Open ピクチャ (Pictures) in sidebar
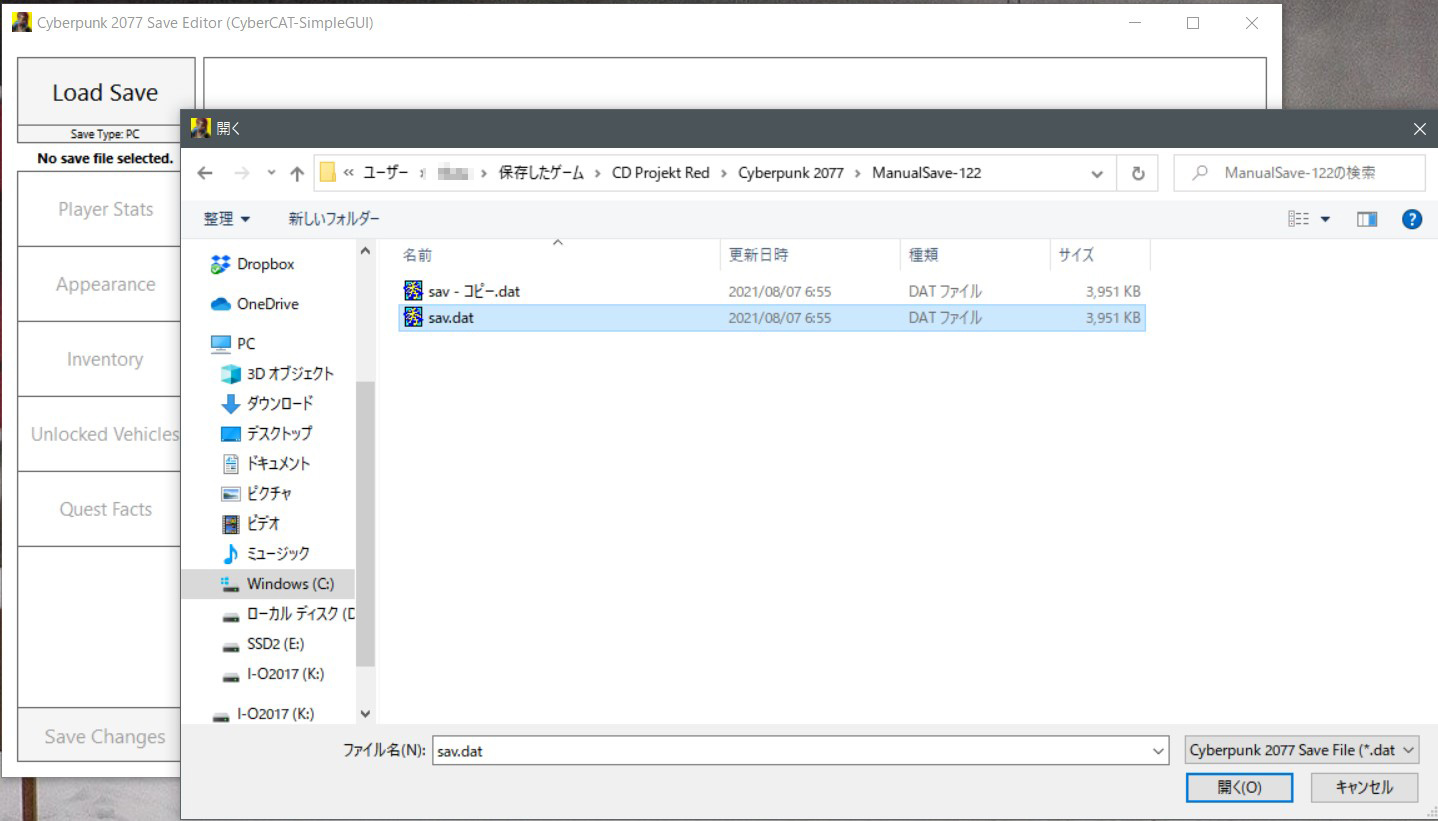This screenshot has height=821, width=1438. (269, 493)
